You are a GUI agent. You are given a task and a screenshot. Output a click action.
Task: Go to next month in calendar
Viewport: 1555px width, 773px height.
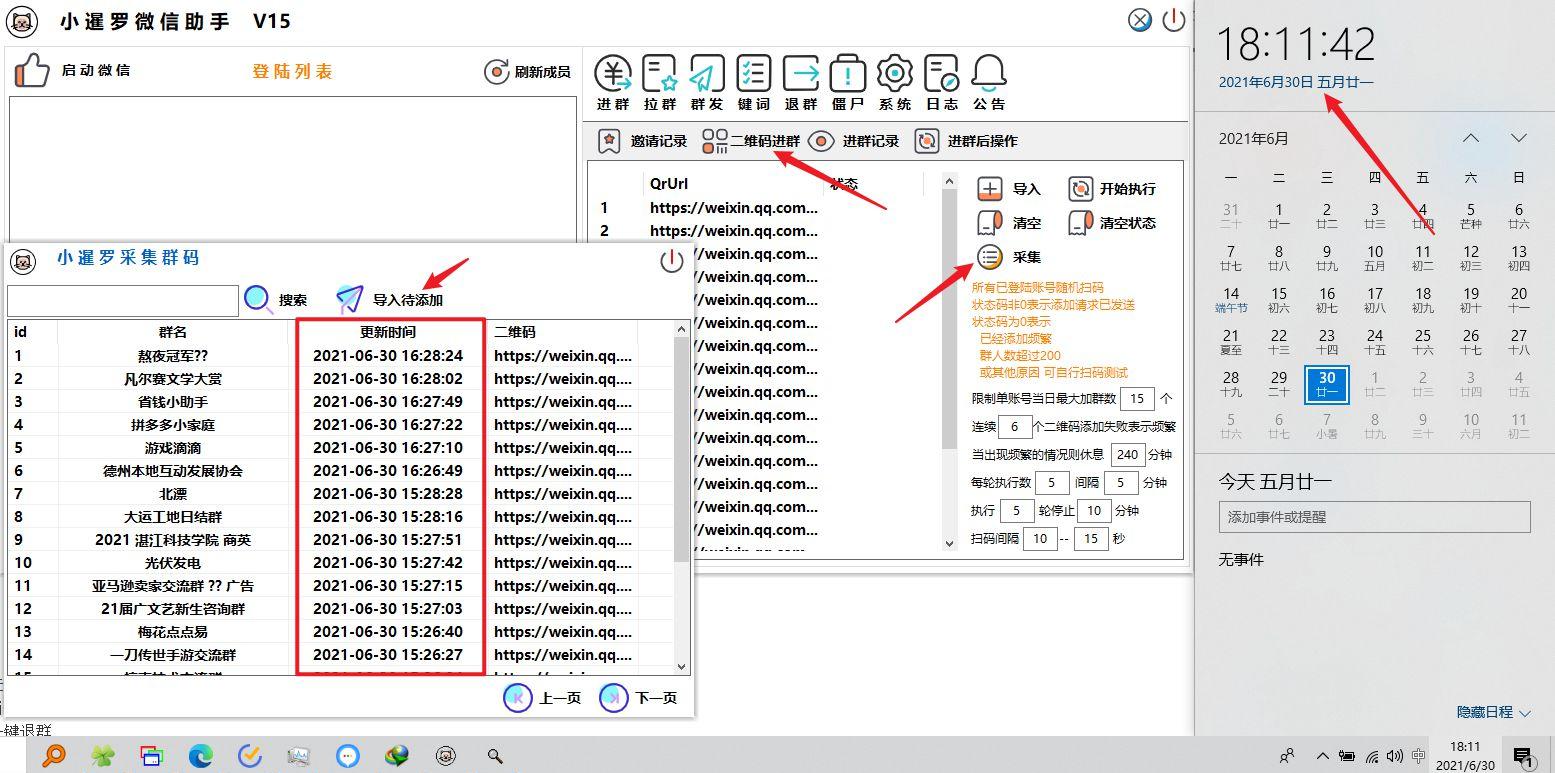(x=1519, y=138)
